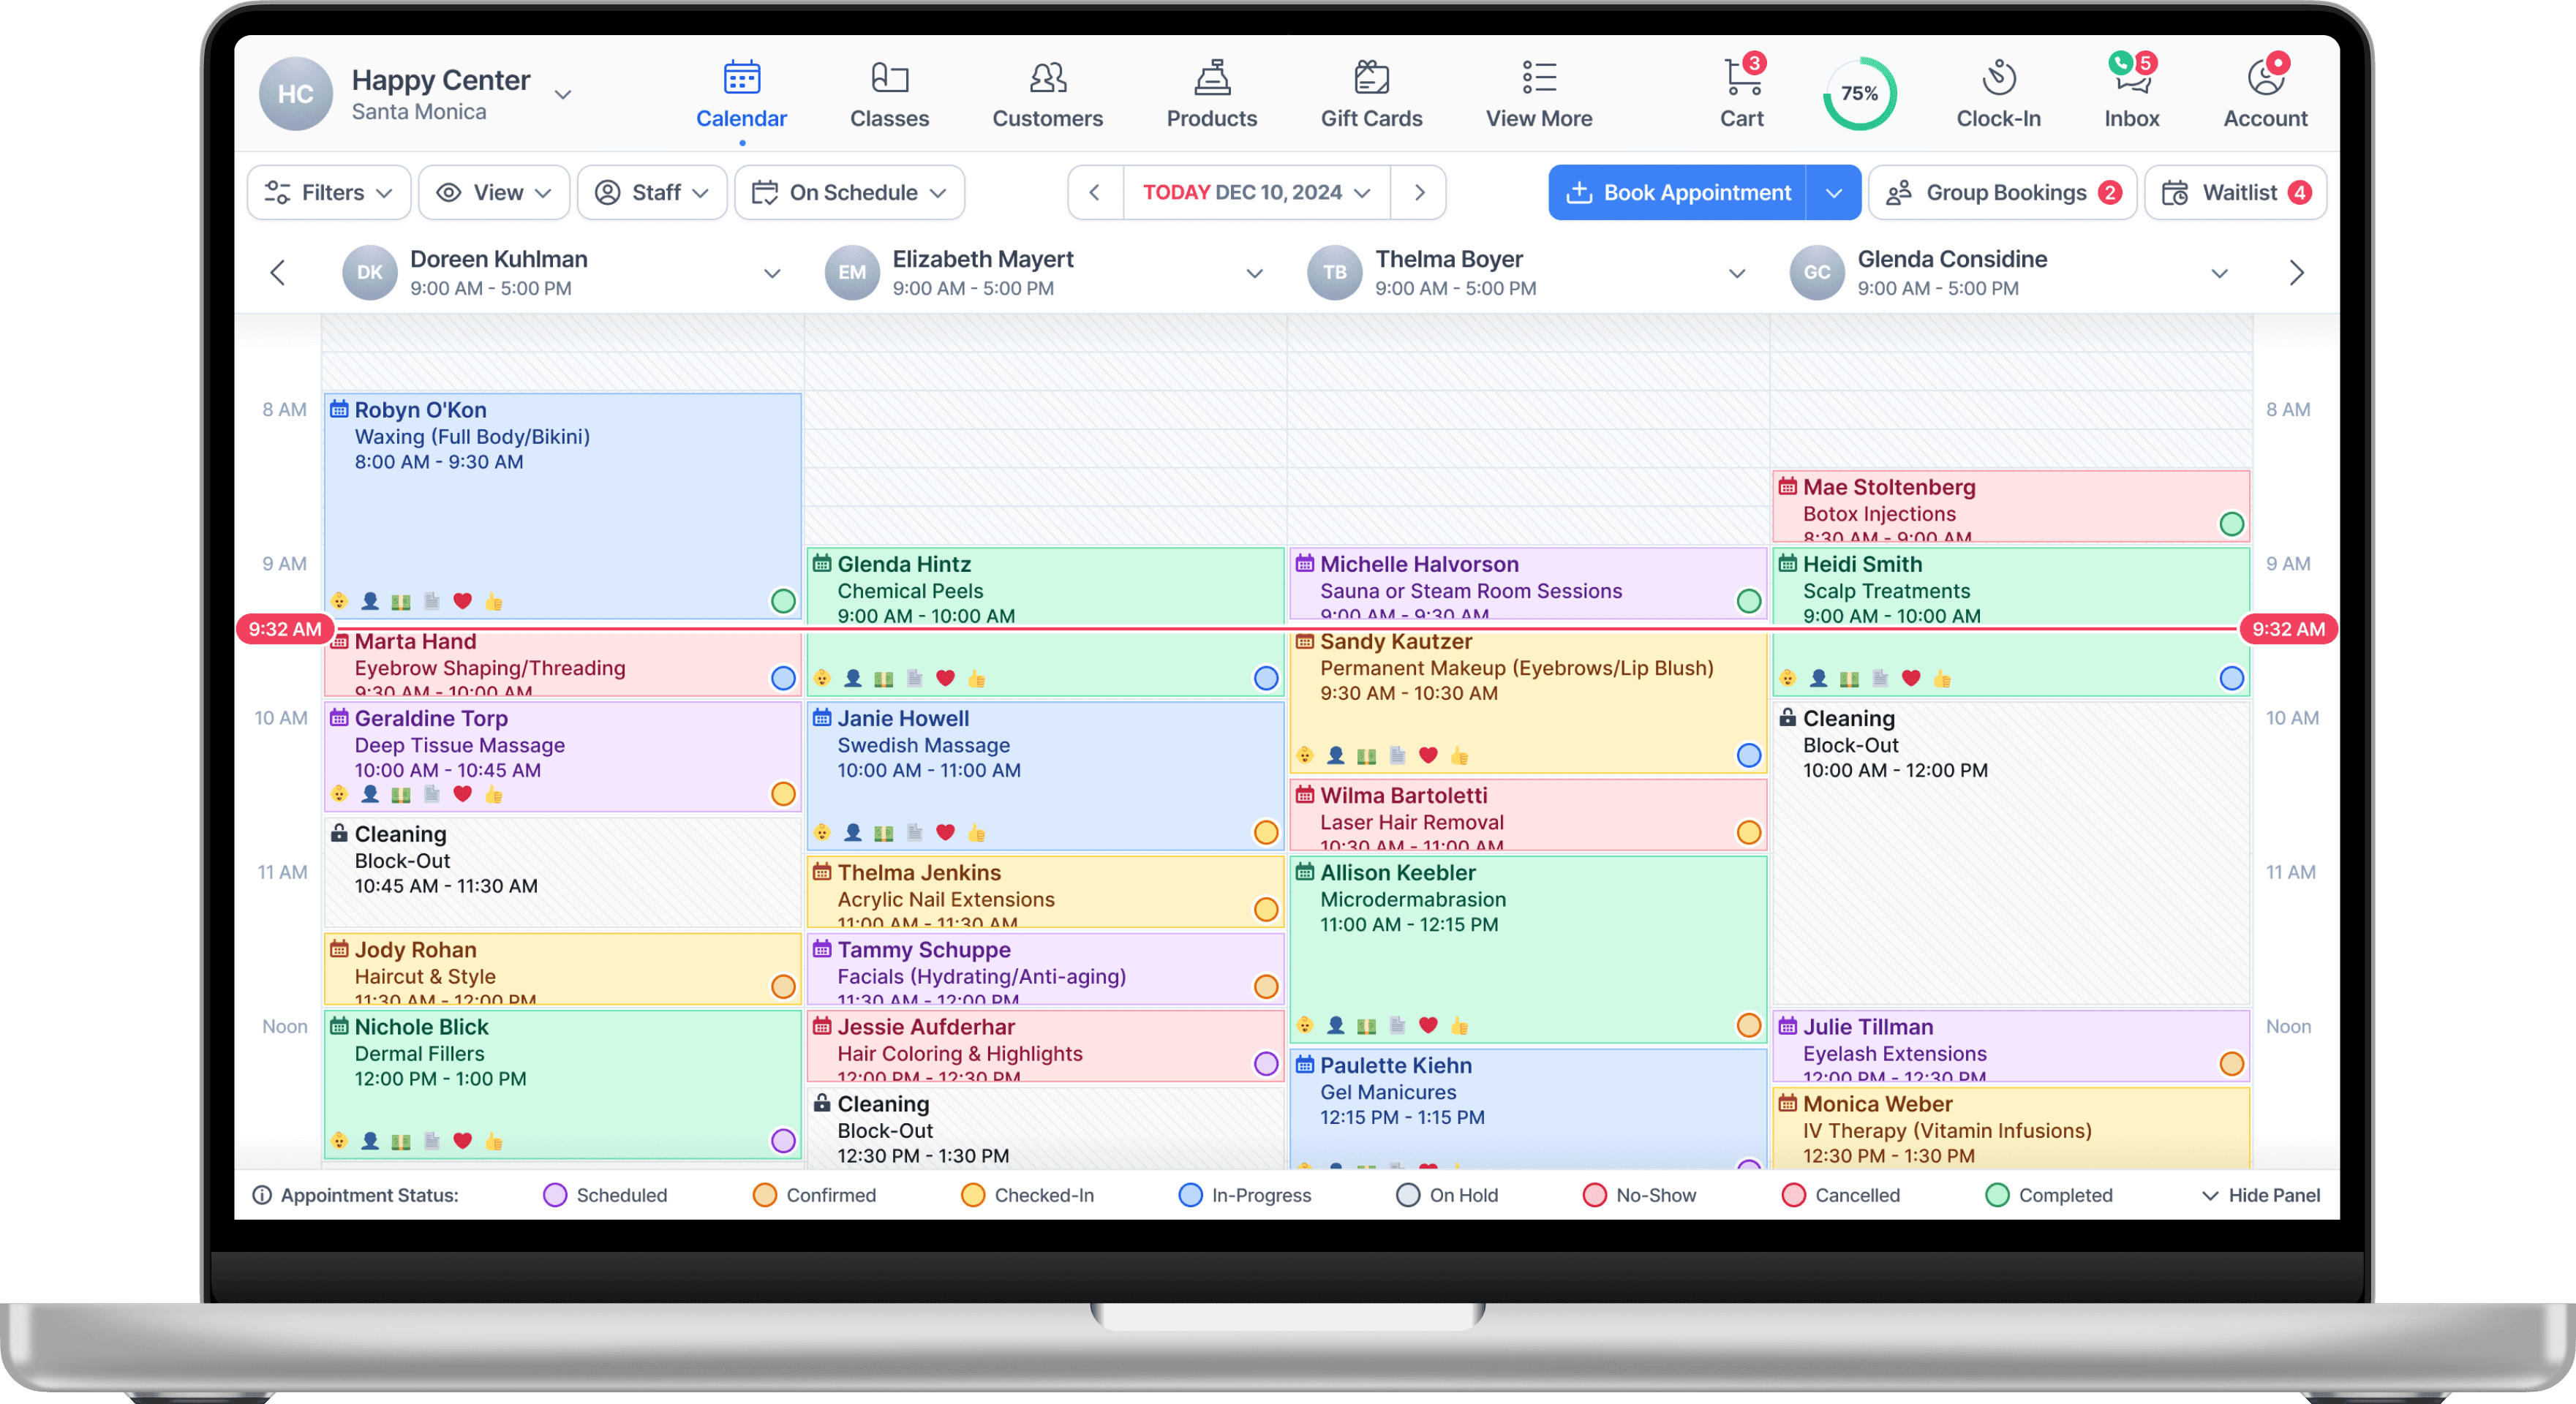This screenshot has width=2576, height=1404.
Task: Toggle status circle on Mae Stoltenberg appointment
Action: (2231, 524)
